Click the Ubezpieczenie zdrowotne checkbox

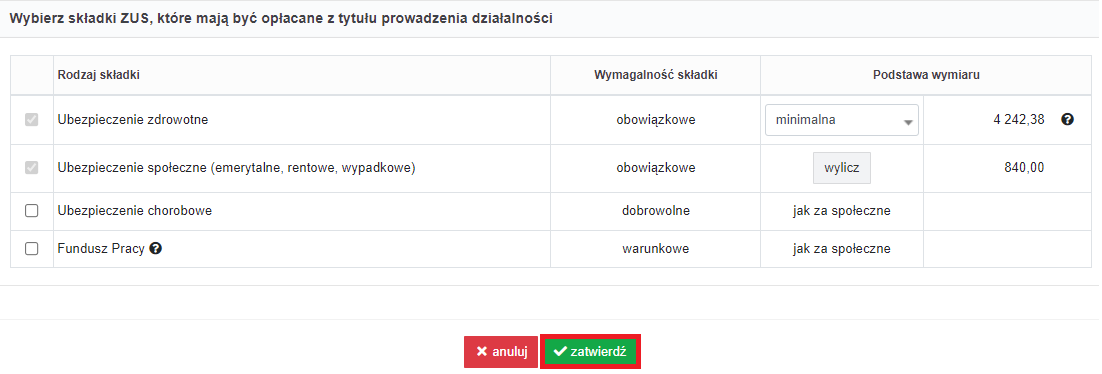click(32, 120)
